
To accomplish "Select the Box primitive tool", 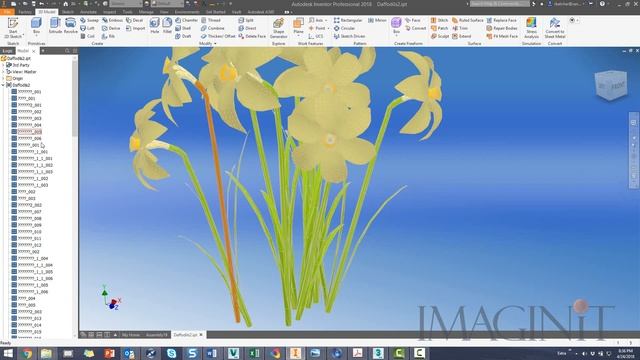I will 36,26.
